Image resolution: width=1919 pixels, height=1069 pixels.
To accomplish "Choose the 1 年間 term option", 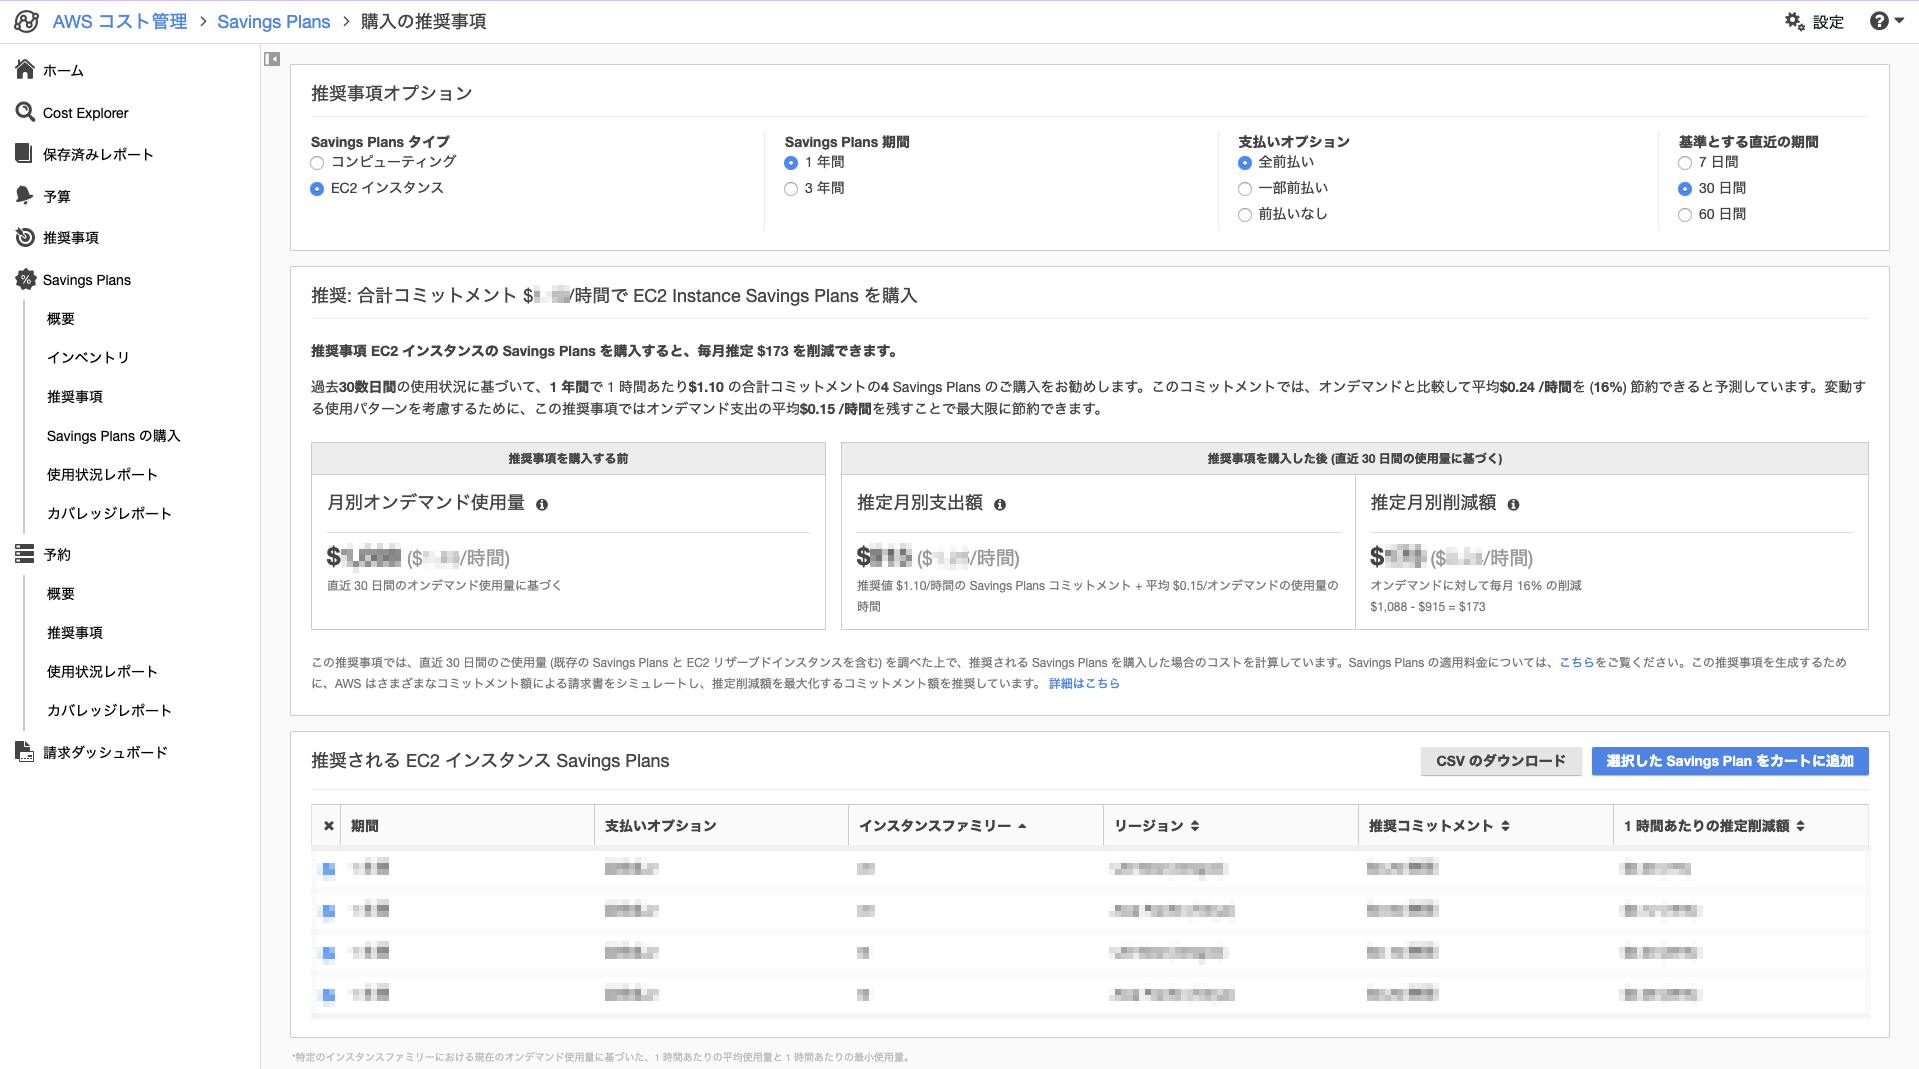I will [791, 163].
